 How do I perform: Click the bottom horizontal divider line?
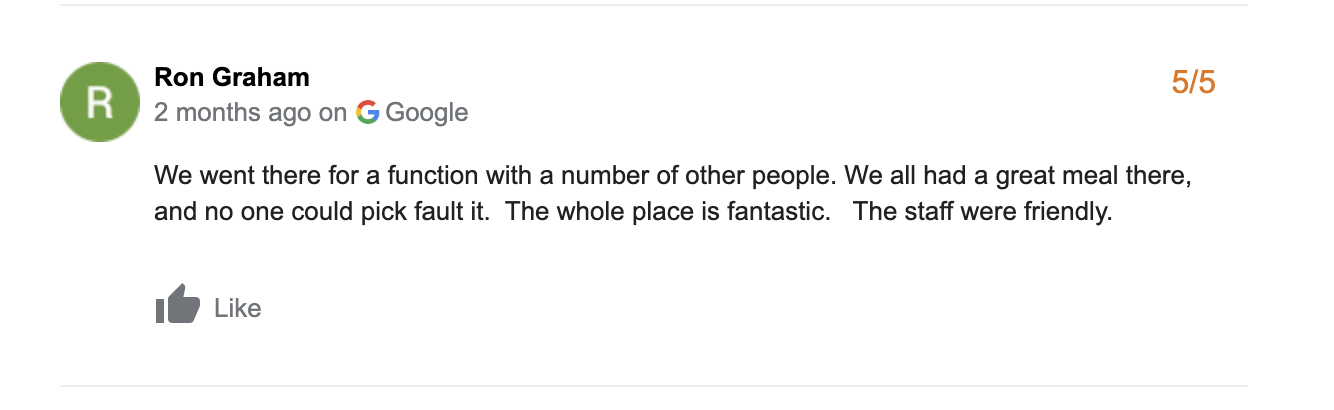[x=654, y=385]
